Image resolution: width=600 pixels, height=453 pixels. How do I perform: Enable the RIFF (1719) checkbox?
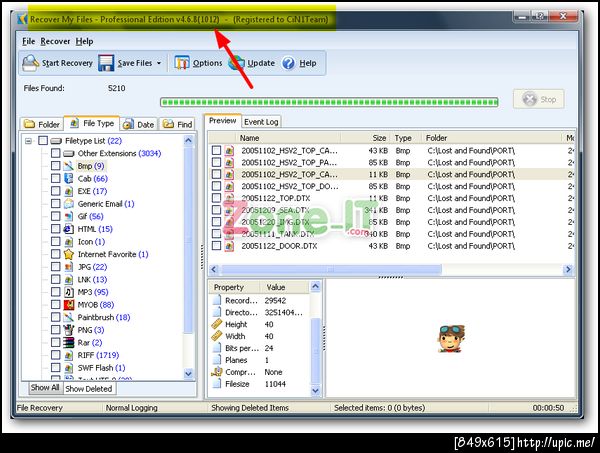(x=55, y=355)
